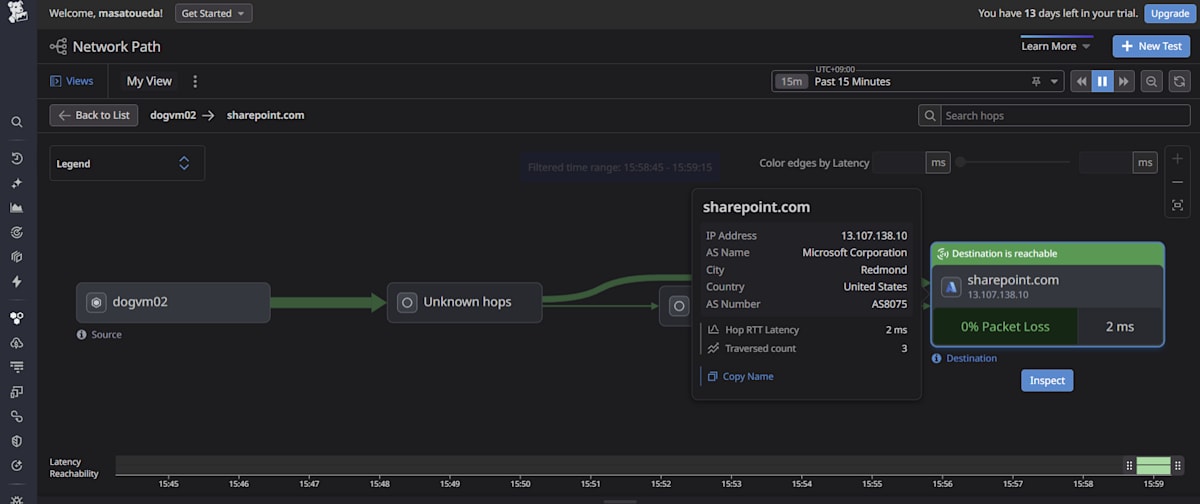Pin the Past 15 Minutes time range

click(x=1037, y=81)
